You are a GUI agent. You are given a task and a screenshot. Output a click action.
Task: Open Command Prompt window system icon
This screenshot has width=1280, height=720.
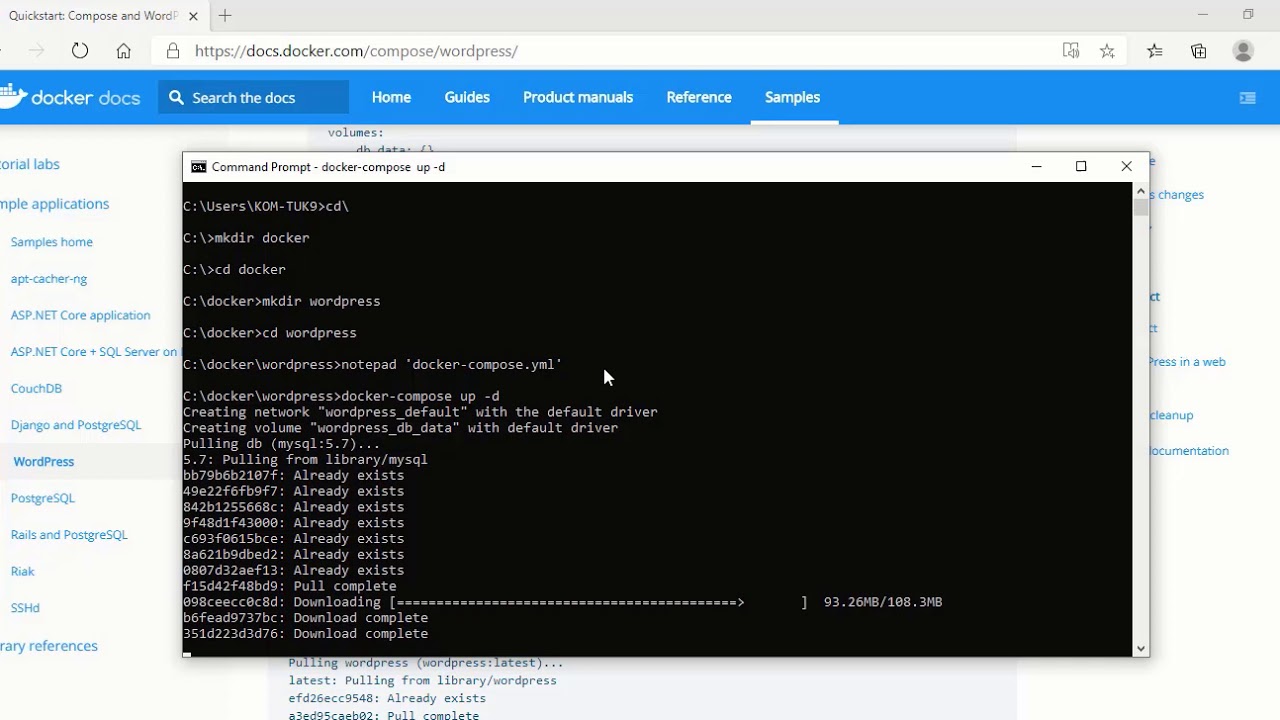198,167
